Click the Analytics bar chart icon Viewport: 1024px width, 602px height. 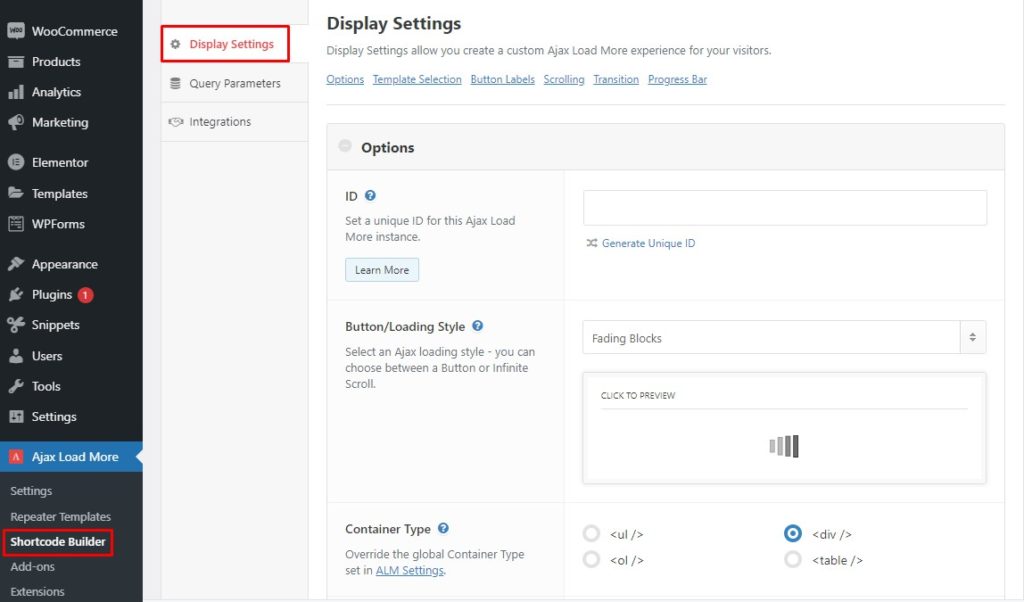pos(16,92)
